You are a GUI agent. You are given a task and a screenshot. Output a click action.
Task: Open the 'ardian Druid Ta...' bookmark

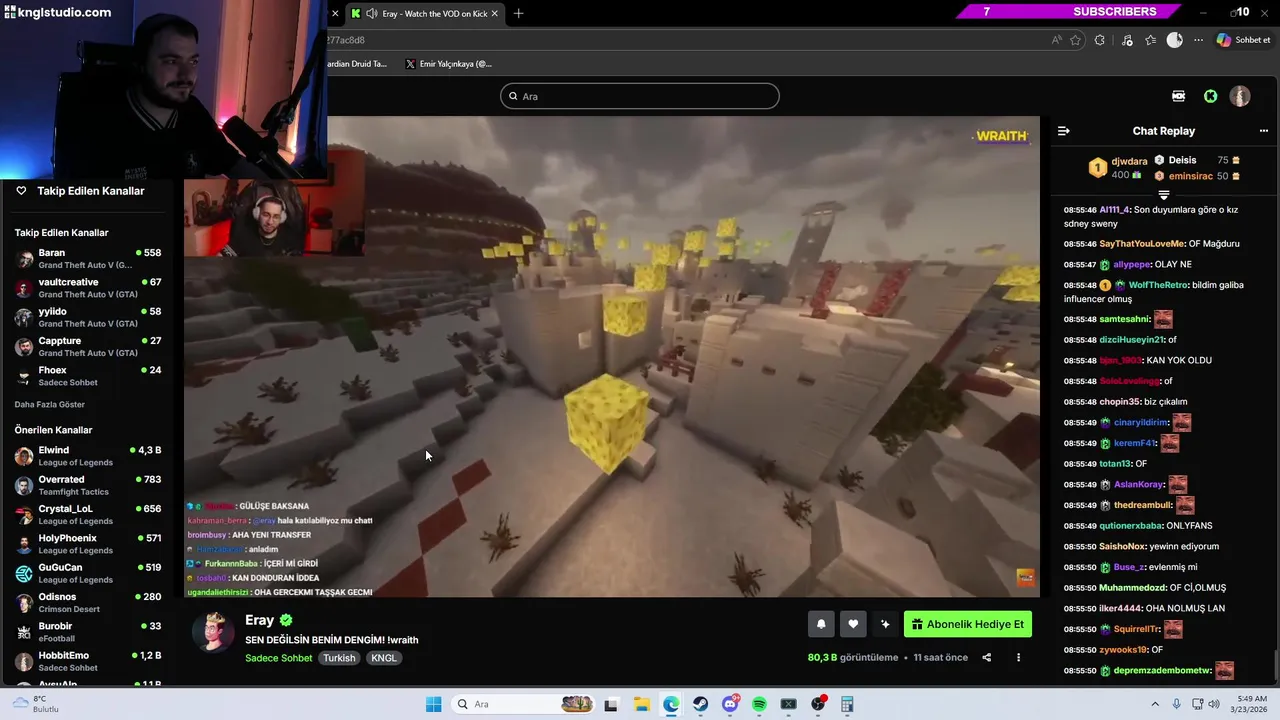pos(357,64)
